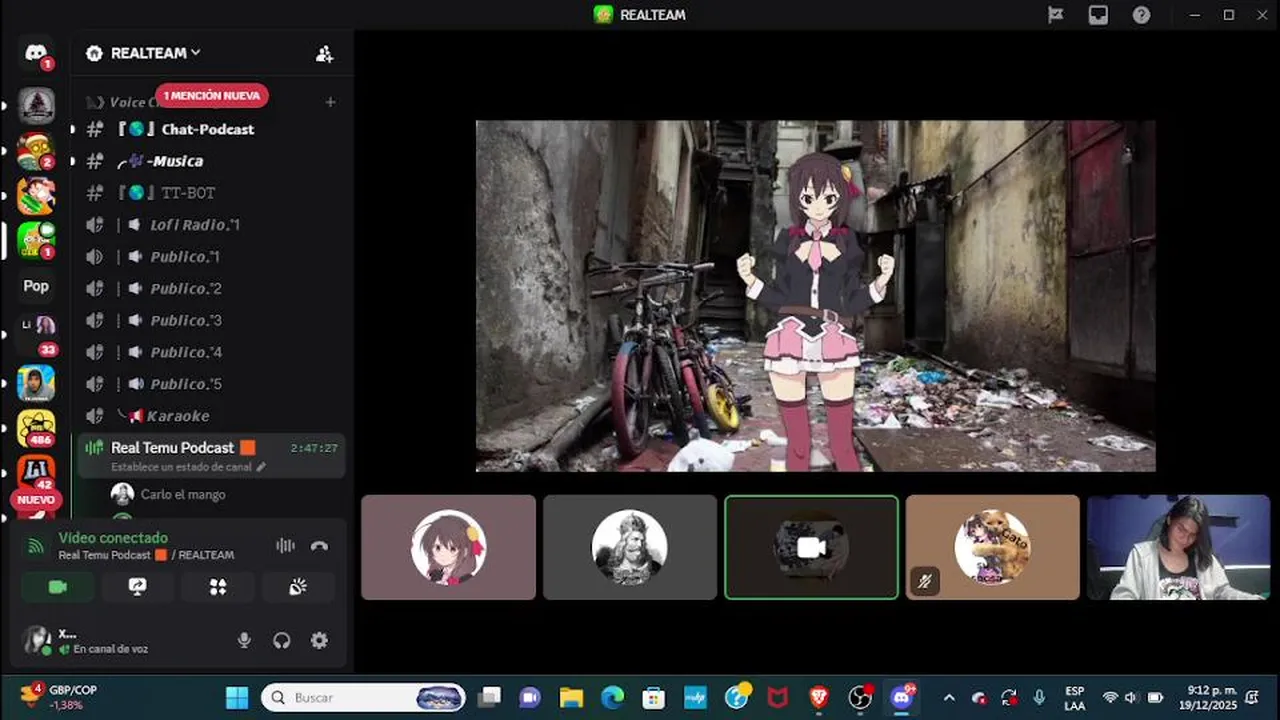Image resolution: width=1280 pixels, height=720 pixels.
Task: Click plus icon to create channel
Action: tap(331, 102)
